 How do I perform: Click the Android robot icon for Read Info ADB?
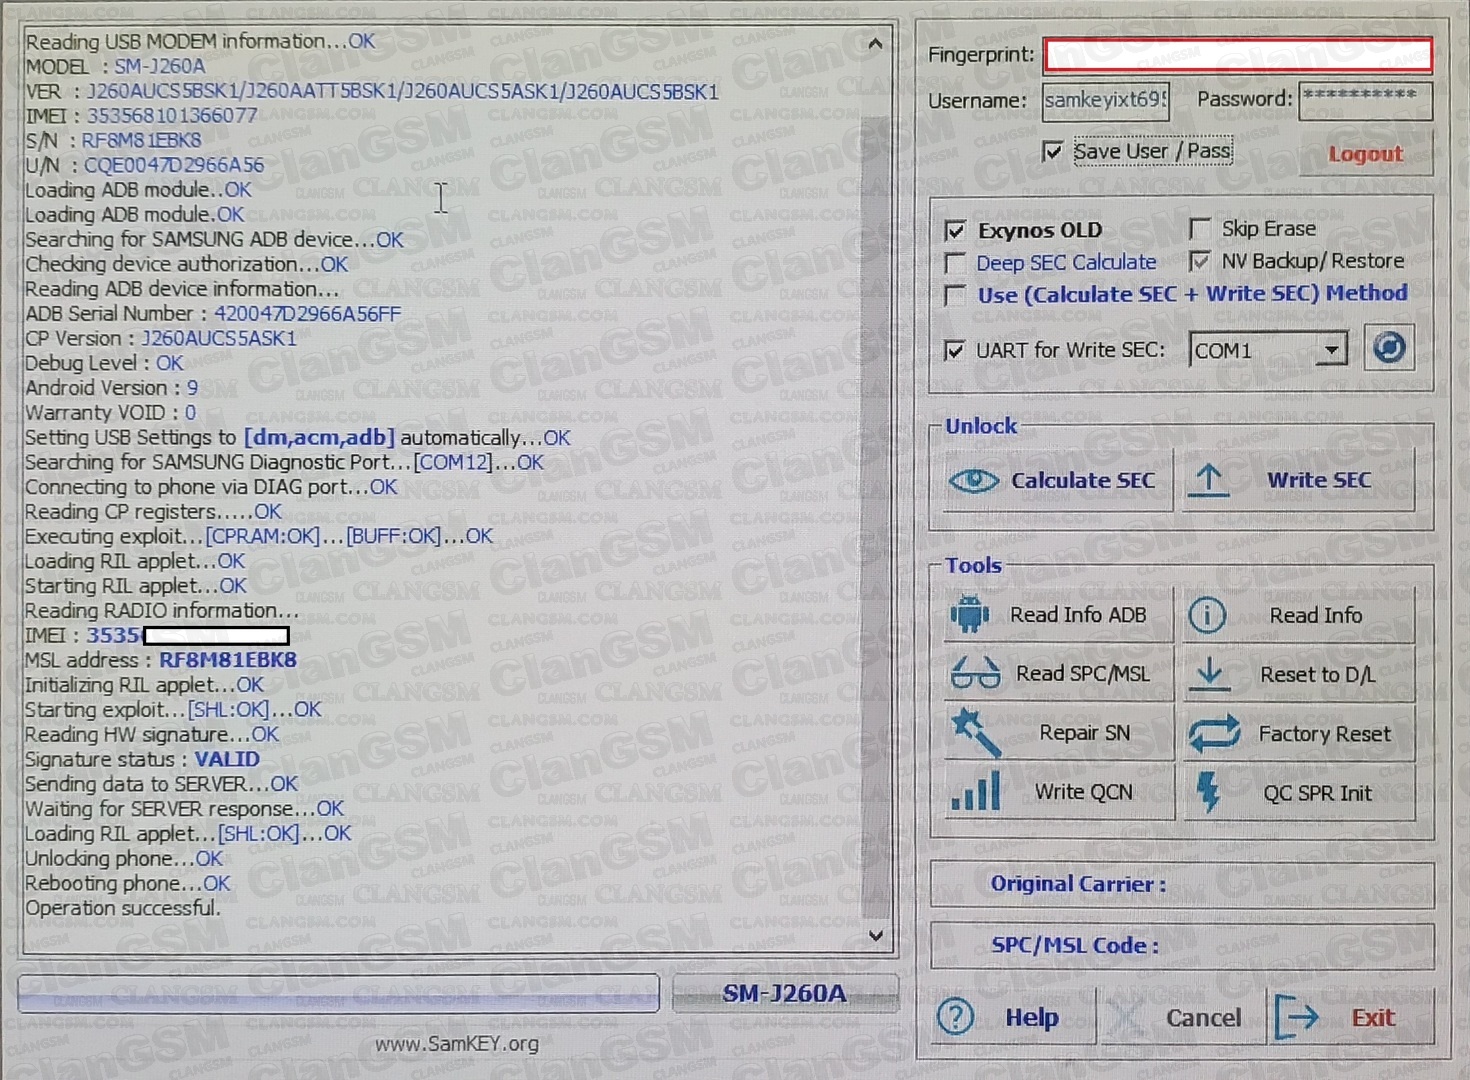pos(969,614)
